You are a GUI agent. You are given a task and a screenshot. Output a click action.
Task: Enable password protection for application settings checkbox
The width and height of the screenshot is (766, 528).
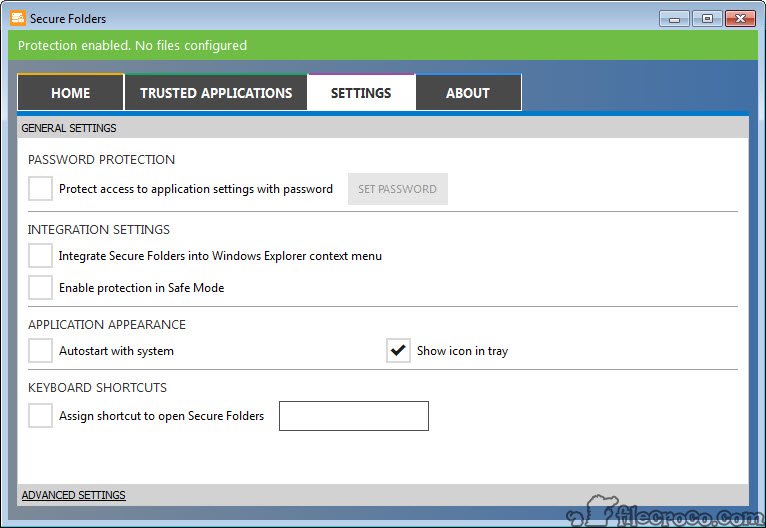[x=40, y=189]
